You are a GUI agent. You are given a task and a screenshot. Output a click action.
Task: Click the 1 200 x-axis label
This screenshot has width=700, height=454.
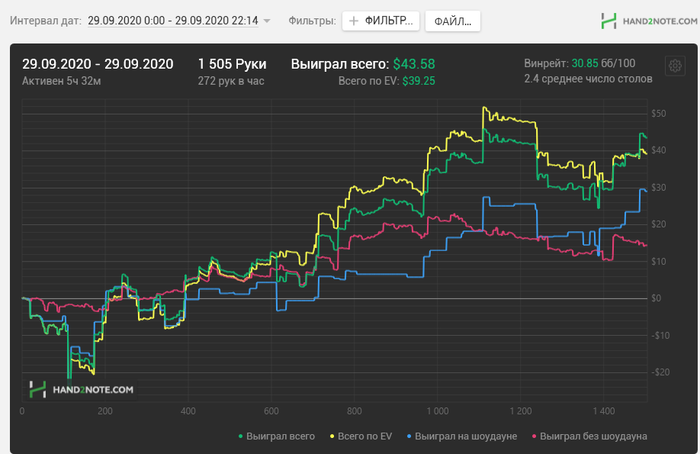(521, 411)
